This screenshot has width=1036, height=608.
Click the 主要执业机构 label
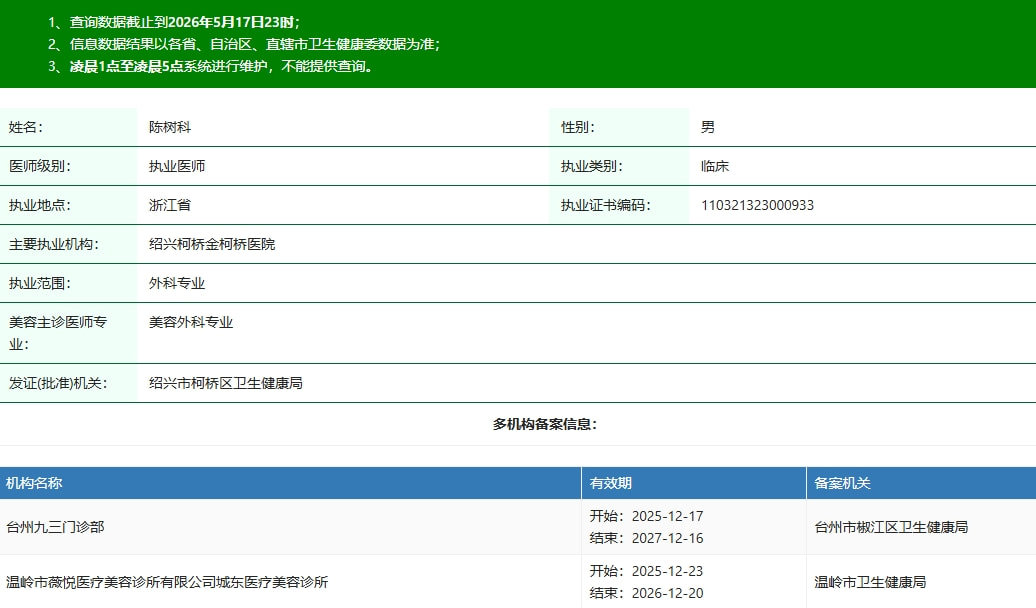pyautogui.click(x=54, y=244)
